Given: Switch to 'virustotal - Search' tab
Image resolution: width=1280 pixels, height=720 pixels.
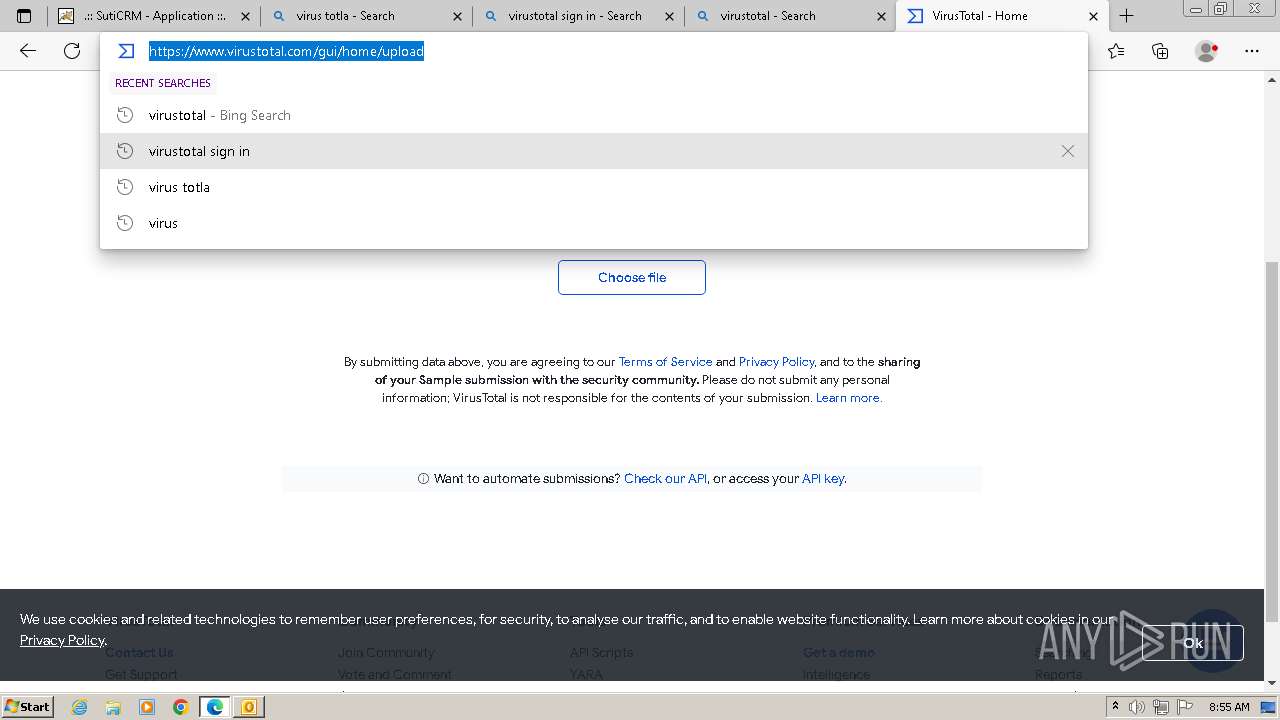Looking at the screenshot, I should click(789, 16).
